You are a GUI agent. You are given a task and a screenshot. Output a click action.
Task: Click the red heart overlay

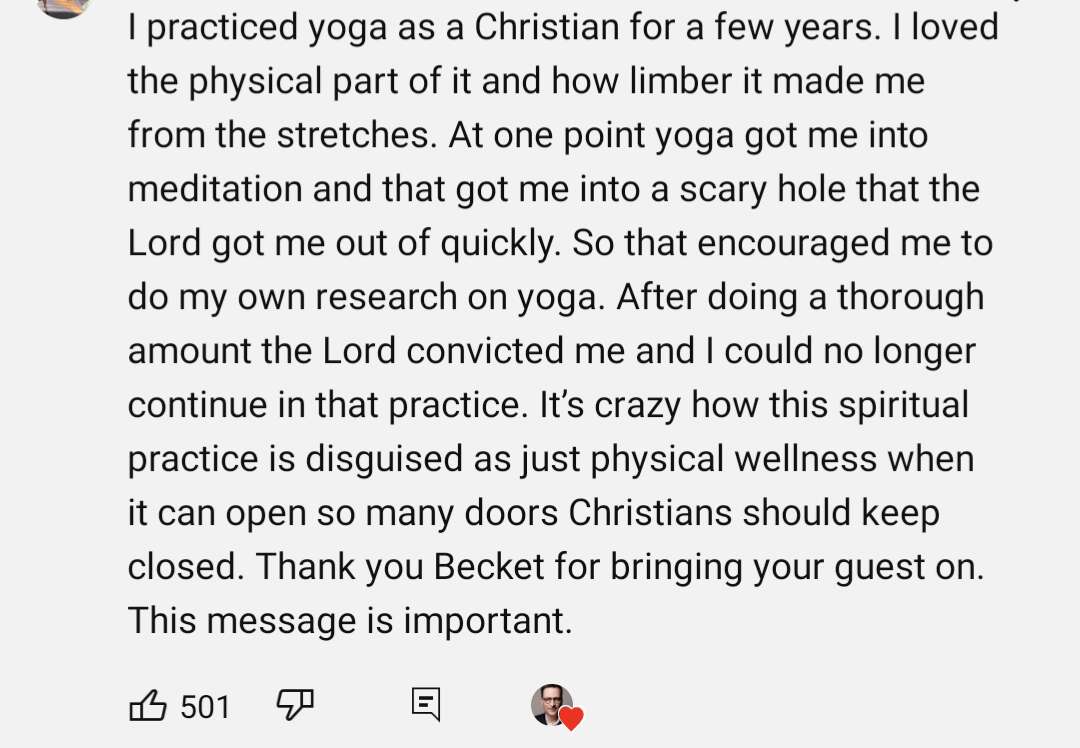[x=571, y=718]
